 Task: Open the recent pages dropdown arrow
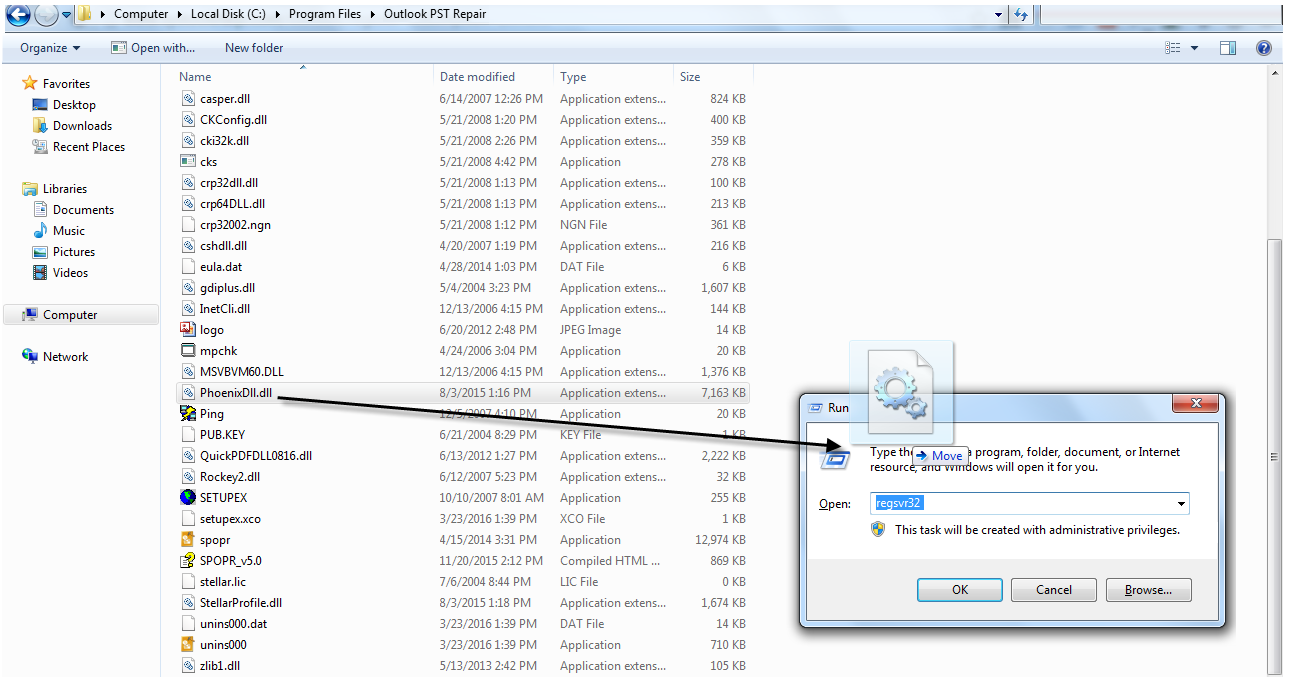click(x=67, y=15)
